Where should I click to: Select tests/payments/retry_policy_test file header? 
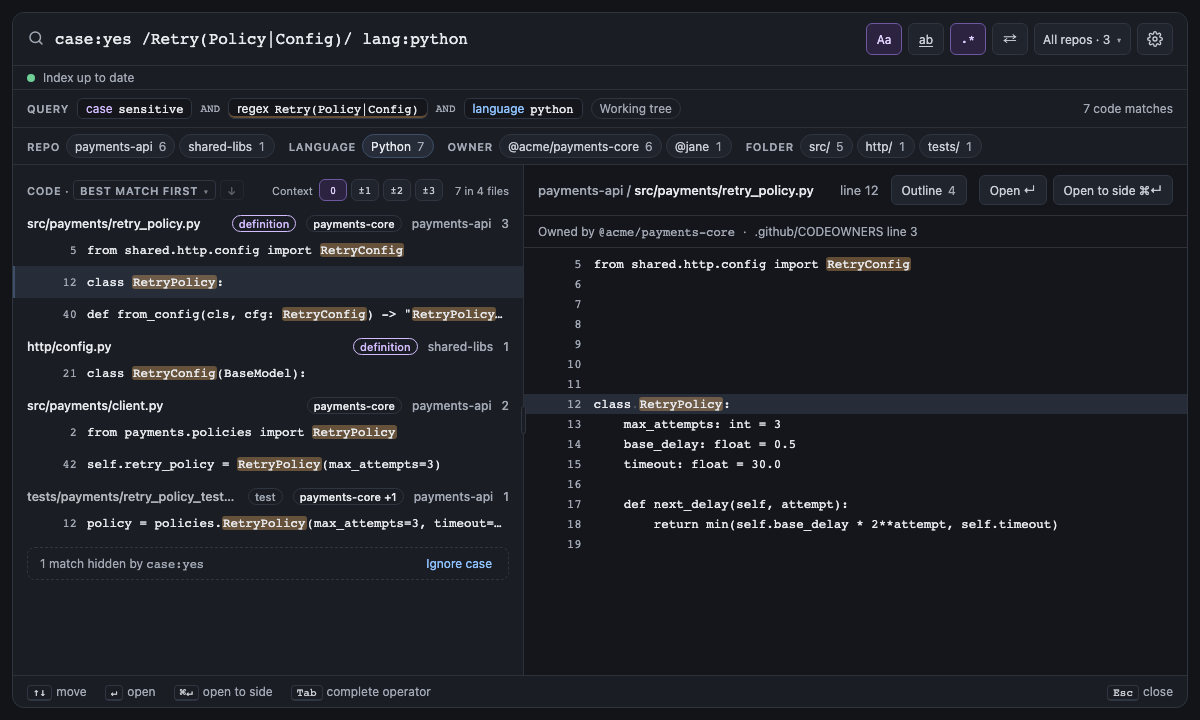pyautogui.click(x=268, y=497)
